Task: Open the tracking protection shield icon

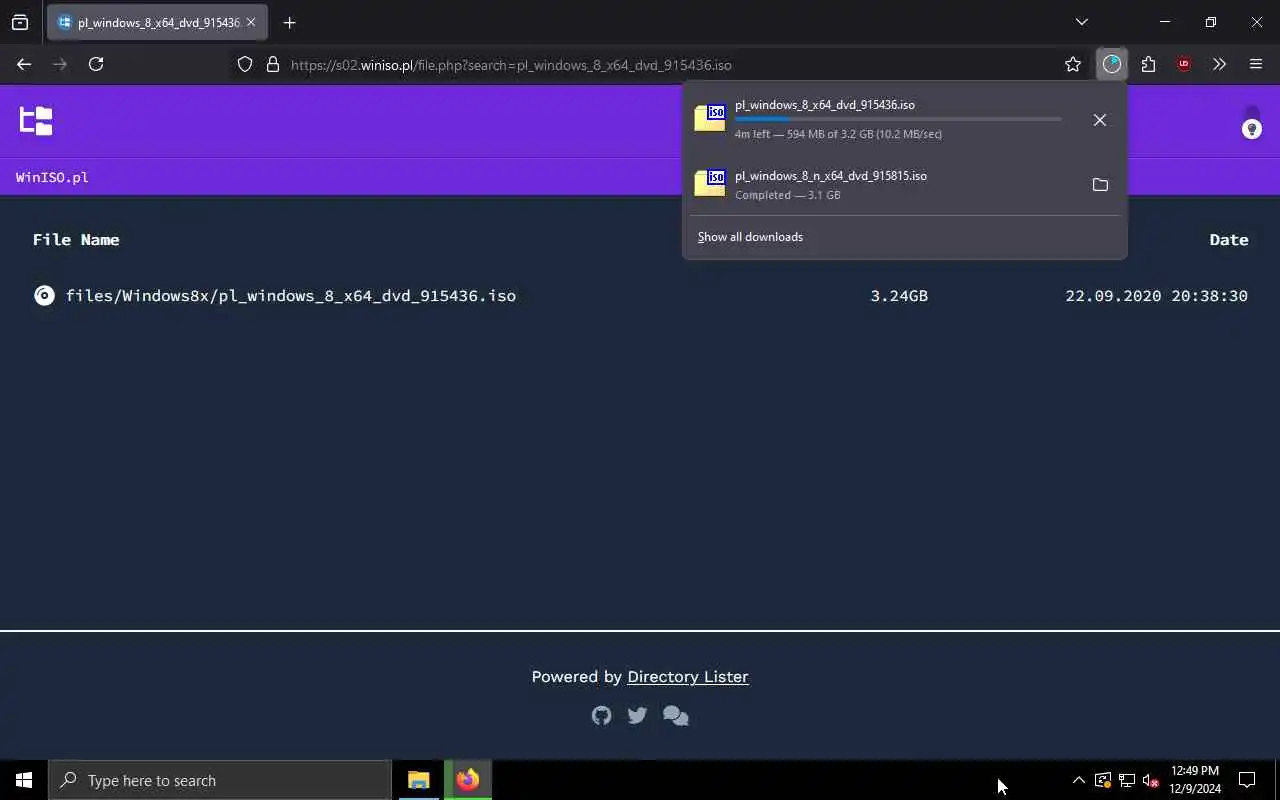Action: tap(245, 65)
